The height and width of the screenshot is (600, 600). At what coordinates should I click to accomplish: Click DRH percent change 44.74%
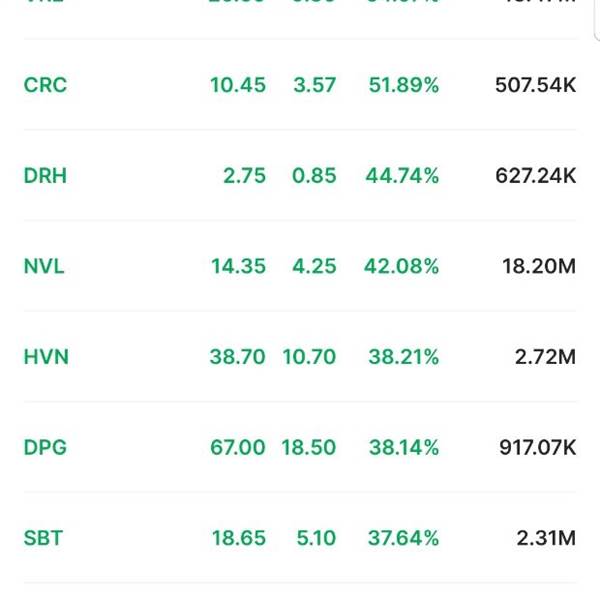(x=402, y=176)
